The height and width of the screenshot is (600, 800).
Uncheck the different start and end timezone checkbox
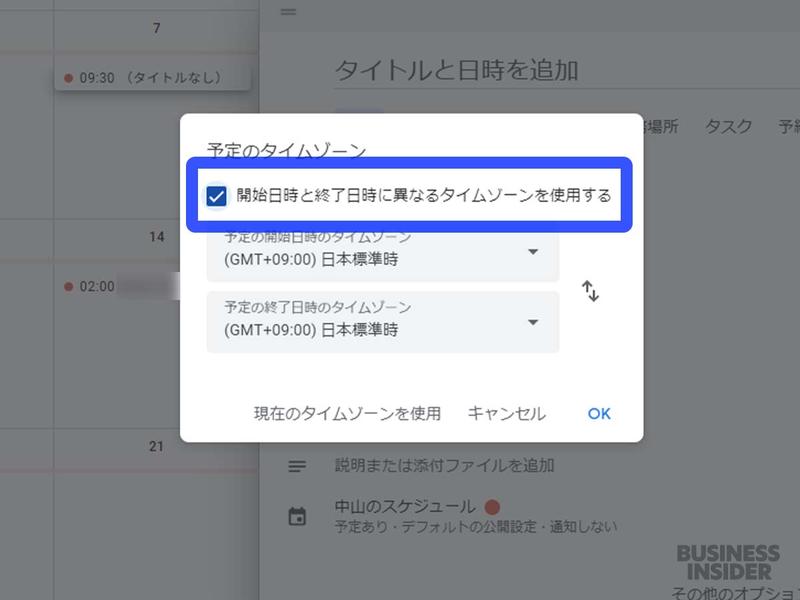coord(216,196)
